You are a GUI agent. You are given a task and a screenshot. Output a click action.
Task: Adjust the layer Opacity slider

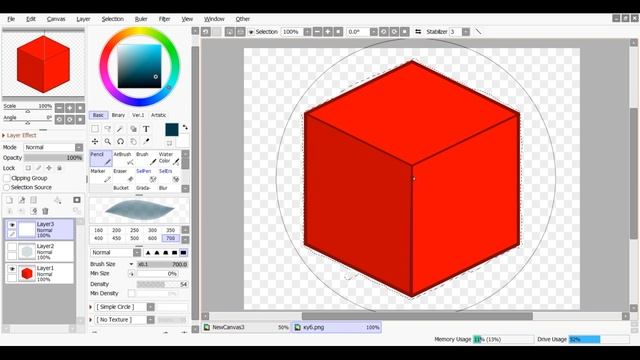coord(53,158)
